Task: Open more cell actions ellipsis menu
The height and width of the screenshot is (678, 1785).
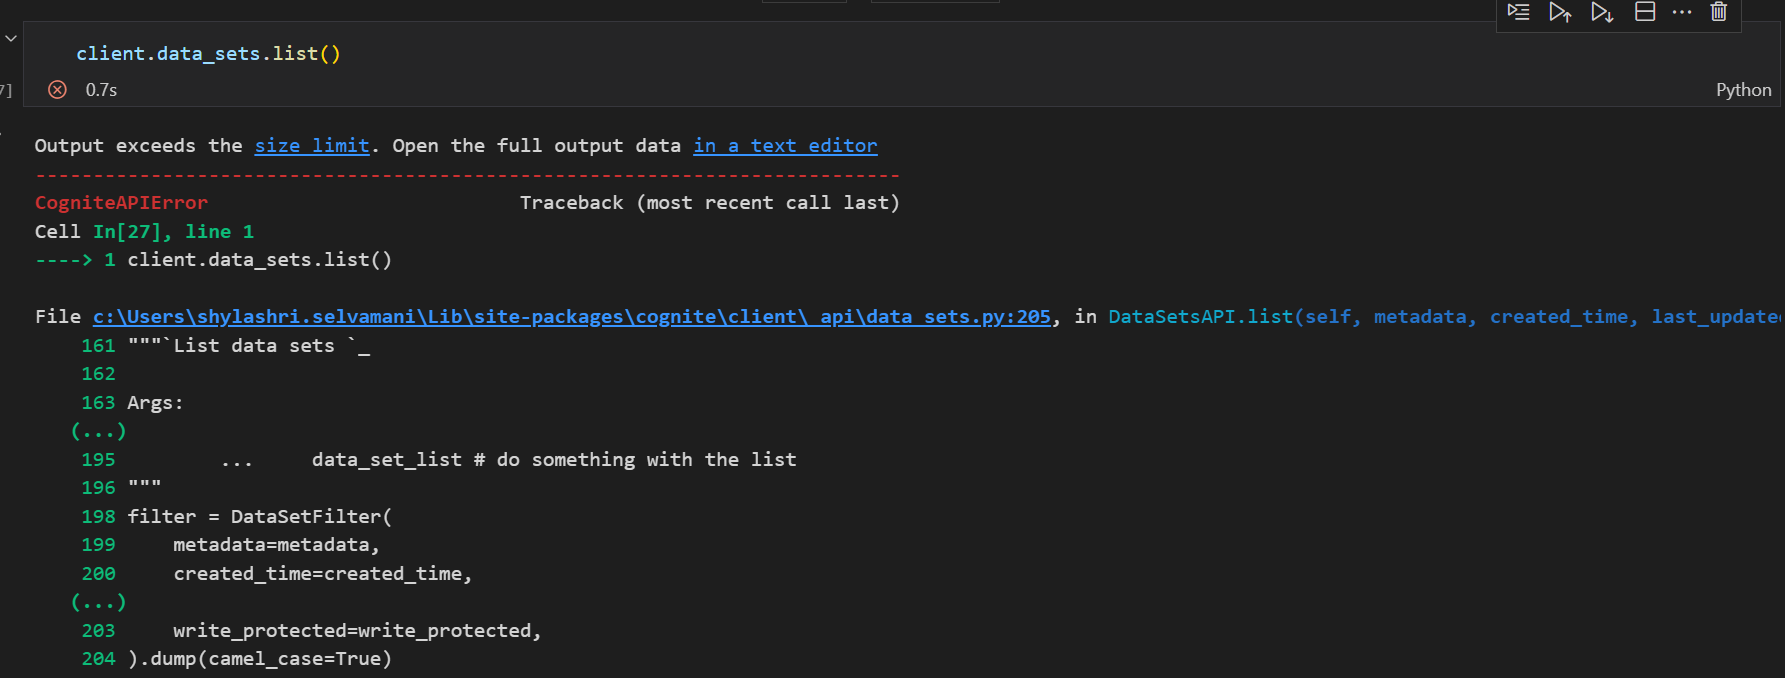Action: point(1682,12)
